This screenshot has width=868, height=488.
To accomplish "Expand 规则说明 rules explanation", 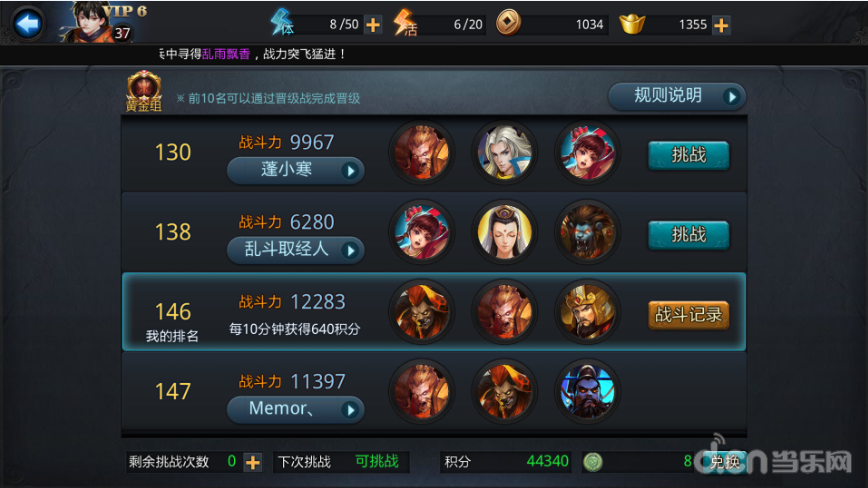I will pos(677,96).
